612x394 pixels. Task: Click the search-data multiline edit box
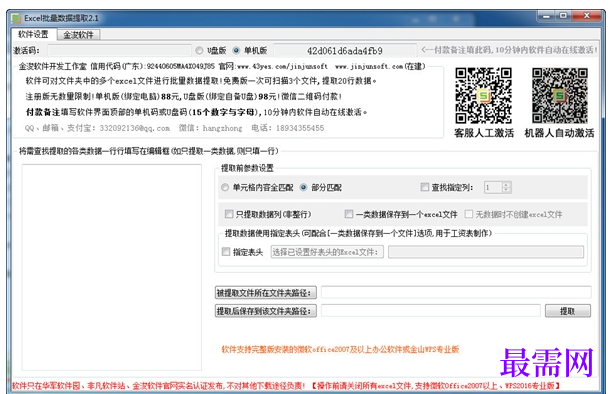(x=112, y=267)
